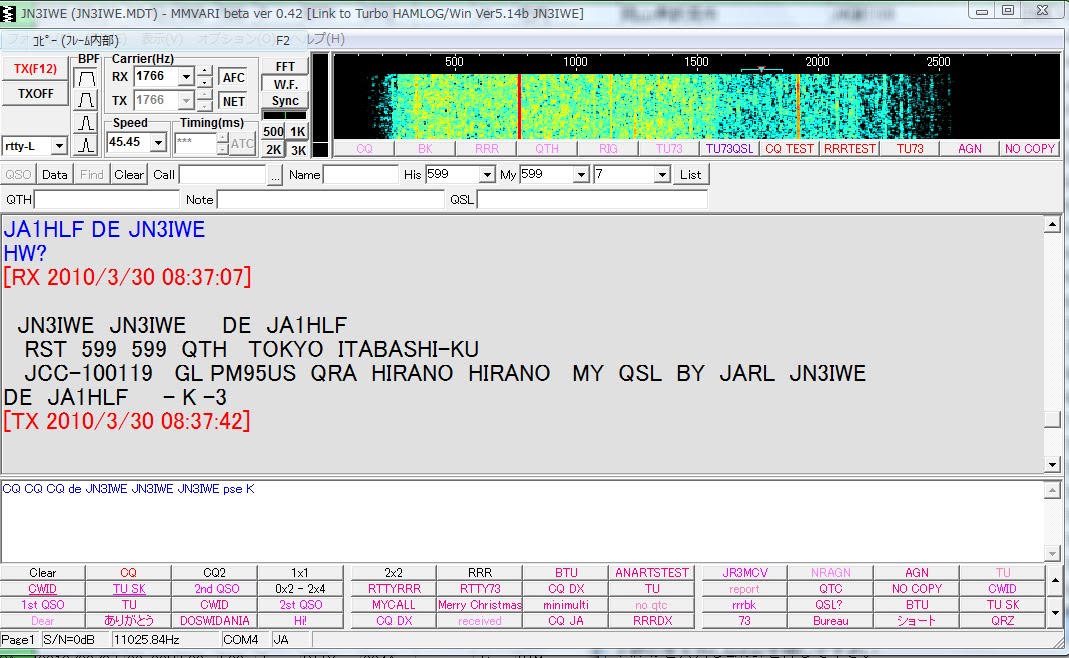Open the My RST 599 dropdown

580,175
